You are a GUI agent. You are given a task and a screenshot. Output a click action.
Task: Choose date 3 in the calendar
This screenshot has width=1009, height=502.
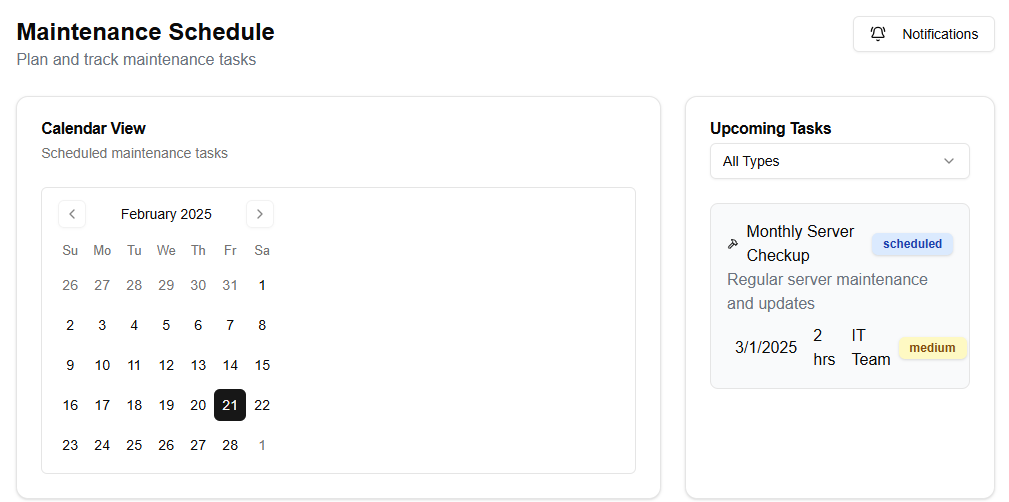[102, 325]
